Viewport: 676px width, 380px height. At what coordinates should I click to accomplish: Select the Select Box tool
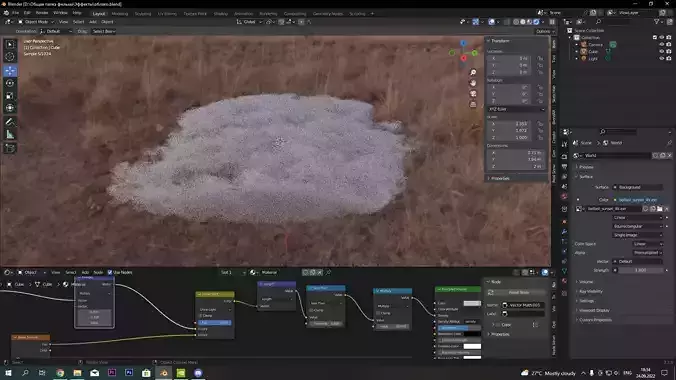(10, 44)
